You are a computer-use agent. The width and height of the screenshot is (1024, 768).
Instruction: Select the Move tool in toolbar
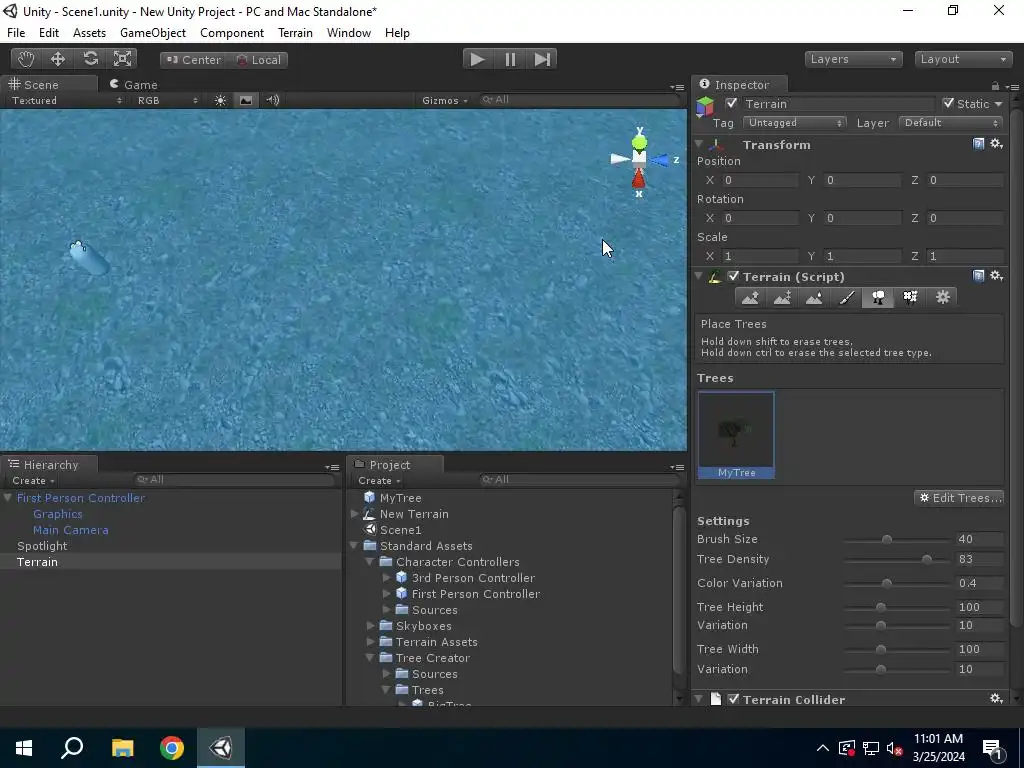click(58, 59)
